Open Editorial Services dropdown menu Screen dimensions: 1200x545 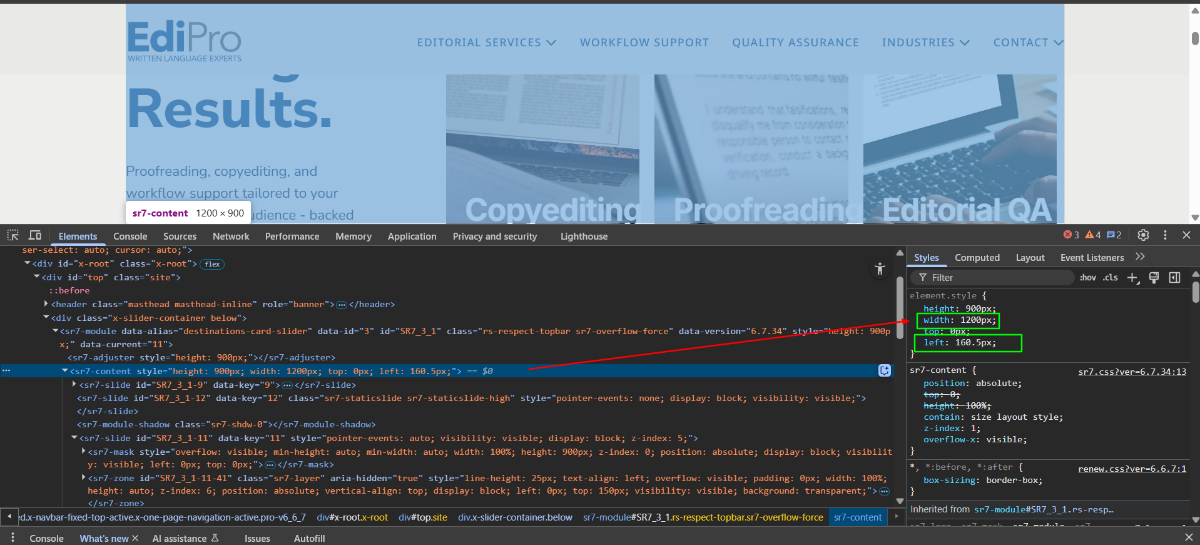[x=486, y=42]
